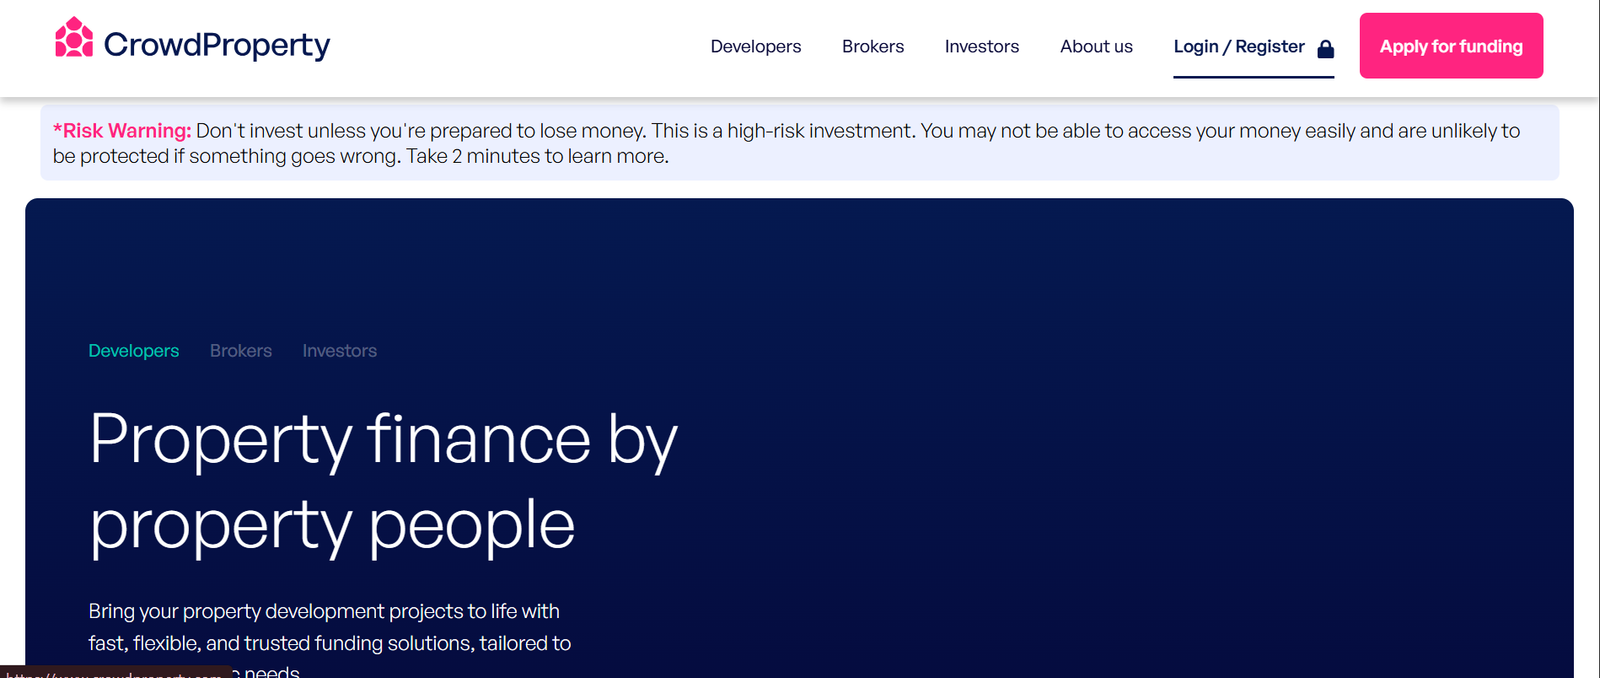Open Investors menu in top navigation
The width and height of the screenshot is (1600, 678).
point(981,47)
